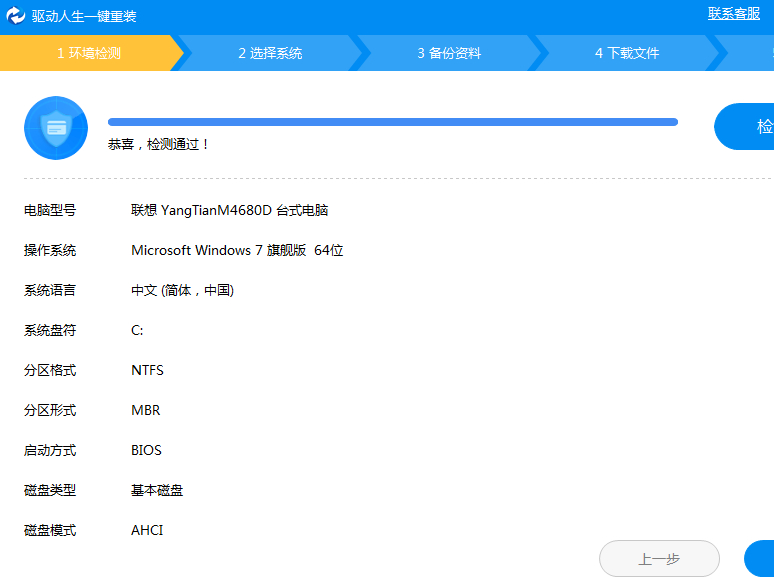The width and height of the screenshot is (774, 580).
Task: Click the blue shield detection icon
Action: click(x=56, y=128)
